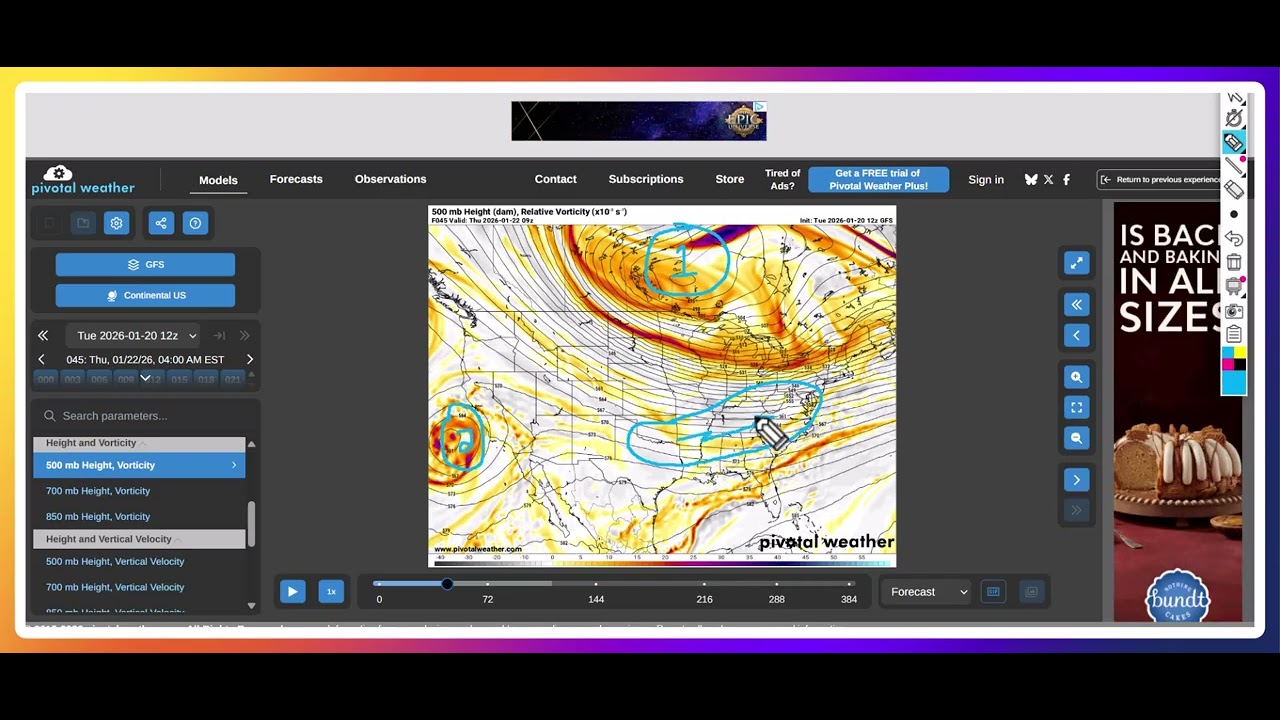Image resolution: width=1280 pixels, height=720 pixels.
Task: Open the Facebook social icon
Action: (x=1066, y=180)
